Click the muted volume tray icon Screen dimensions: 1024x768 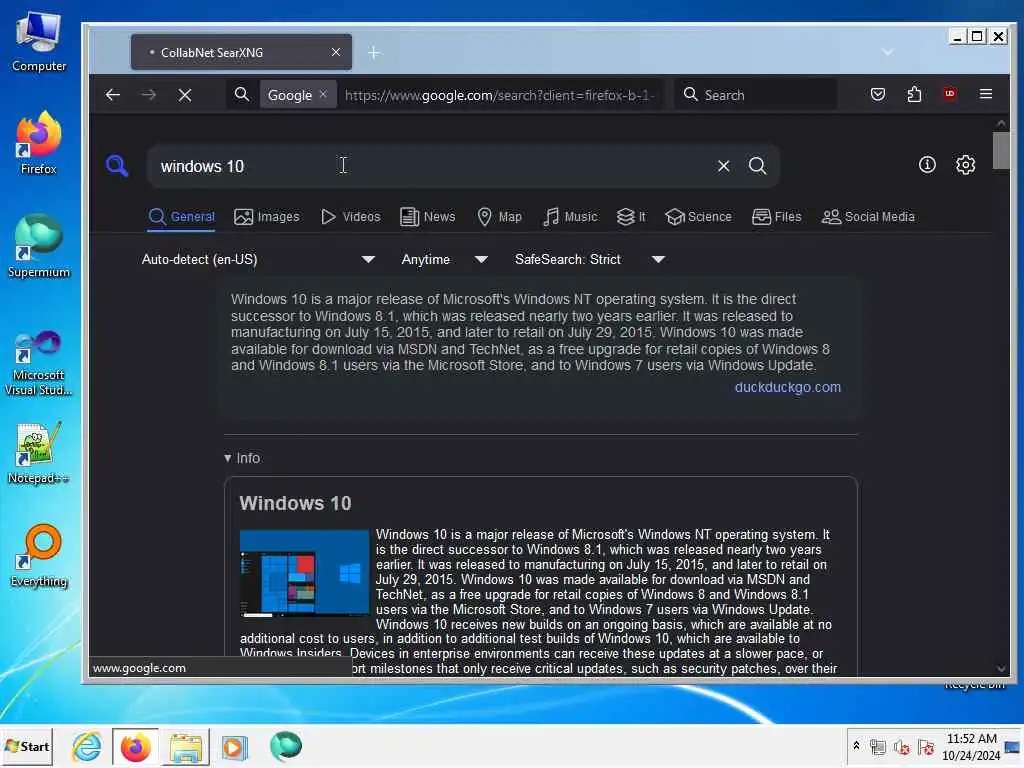click(902, 747)
